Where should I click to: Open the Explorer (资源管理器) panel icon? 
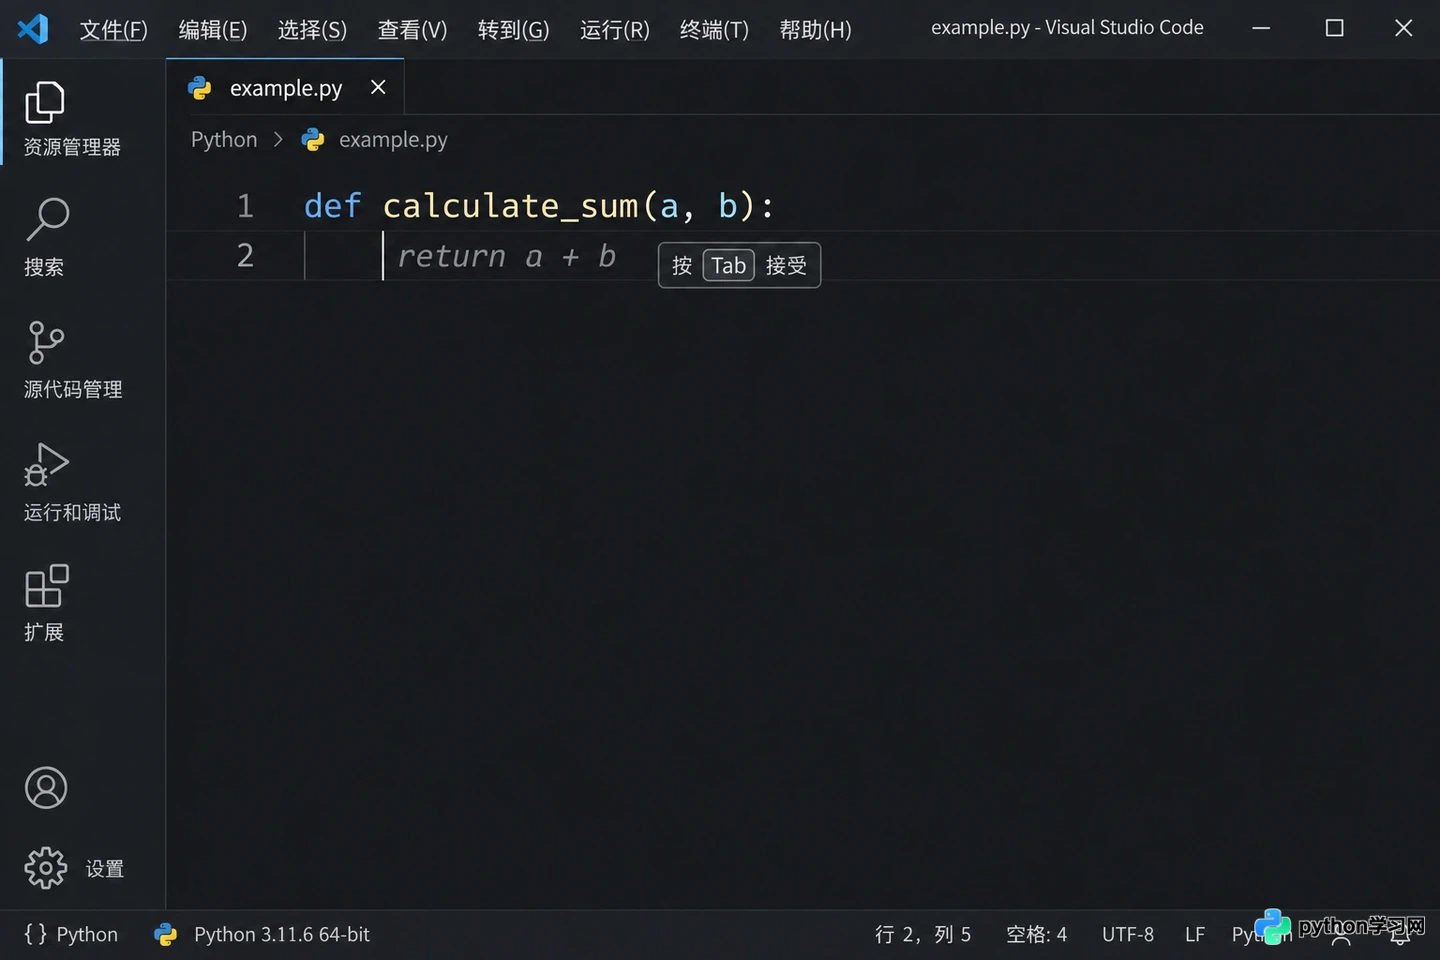[45, 102]
